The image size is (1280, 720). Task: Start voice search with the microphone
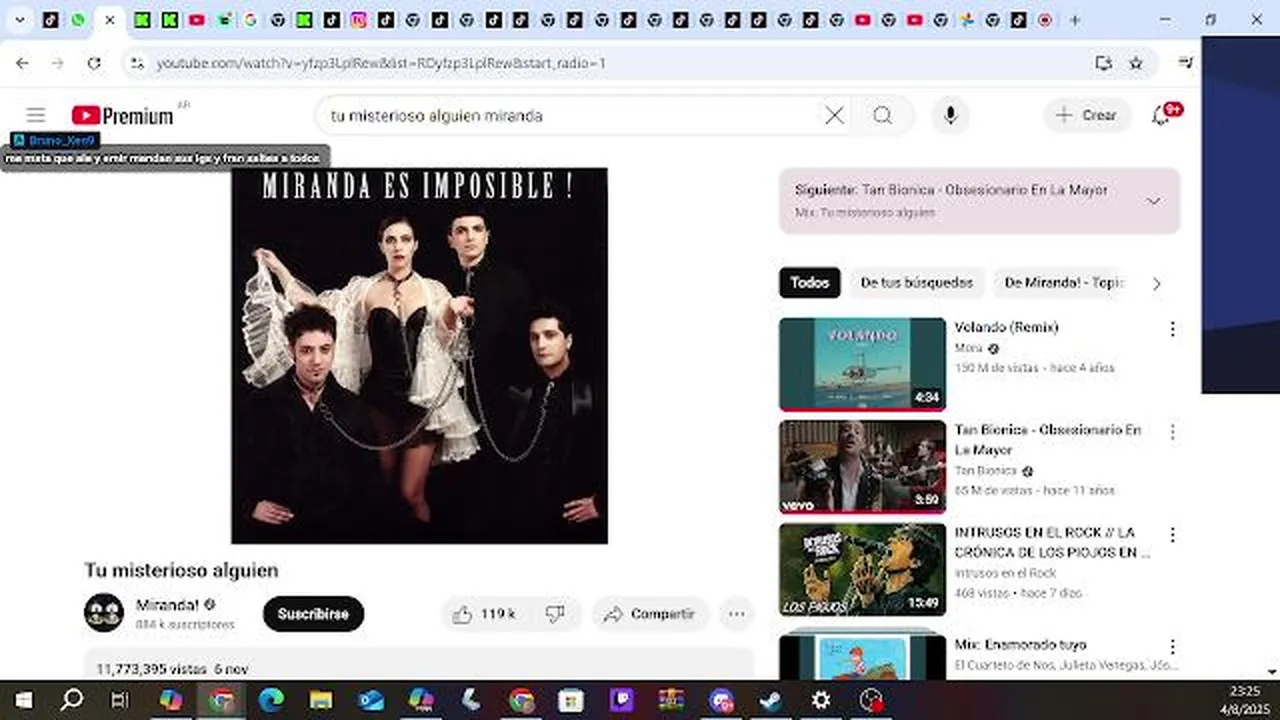click(950, 115)
